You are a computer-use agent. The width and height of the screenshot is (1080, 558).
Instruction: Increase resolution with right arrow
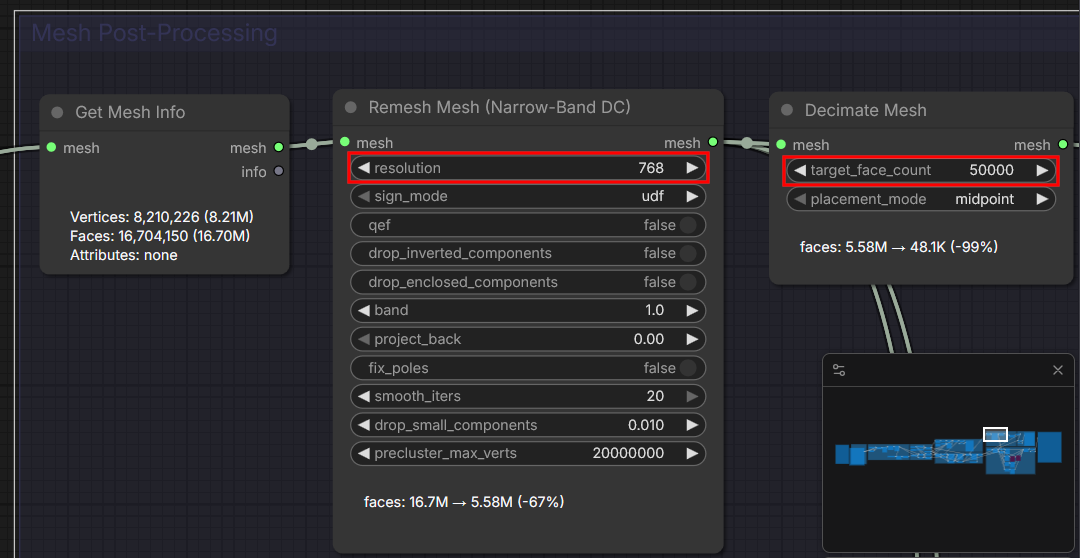pos(692,168)
